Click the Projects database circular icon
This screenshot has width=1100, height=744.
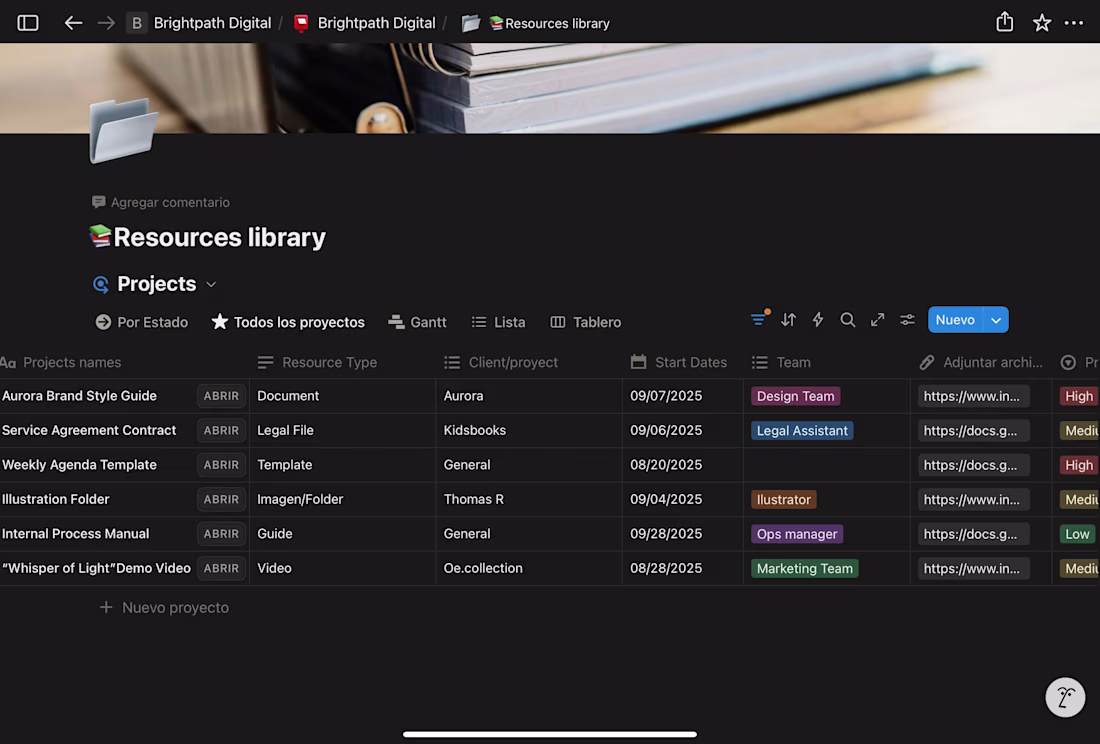[x=100, y=284]
